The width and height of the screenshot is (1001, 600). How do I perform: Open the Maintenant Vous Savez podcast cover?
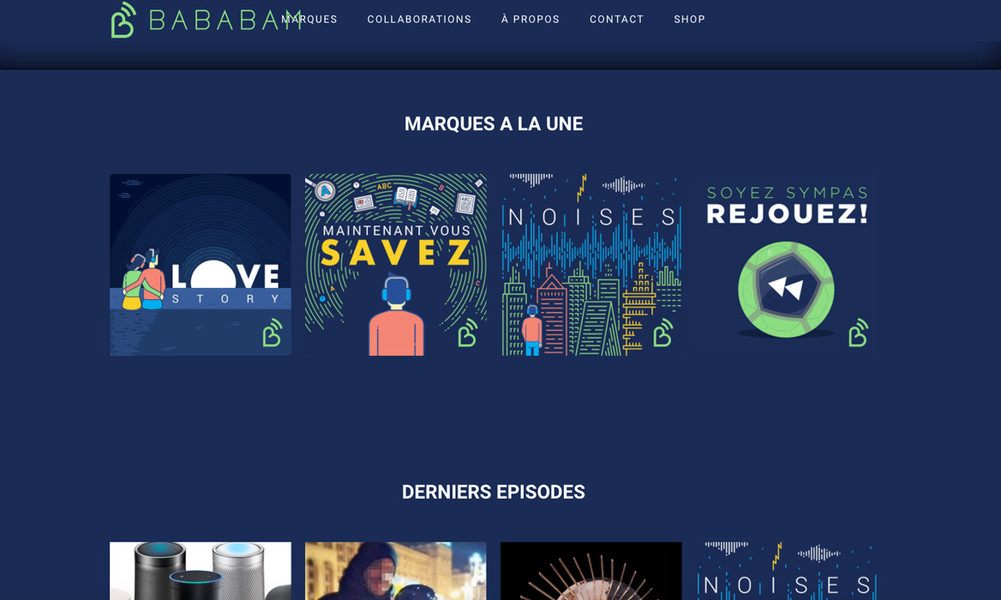[396, 265]
